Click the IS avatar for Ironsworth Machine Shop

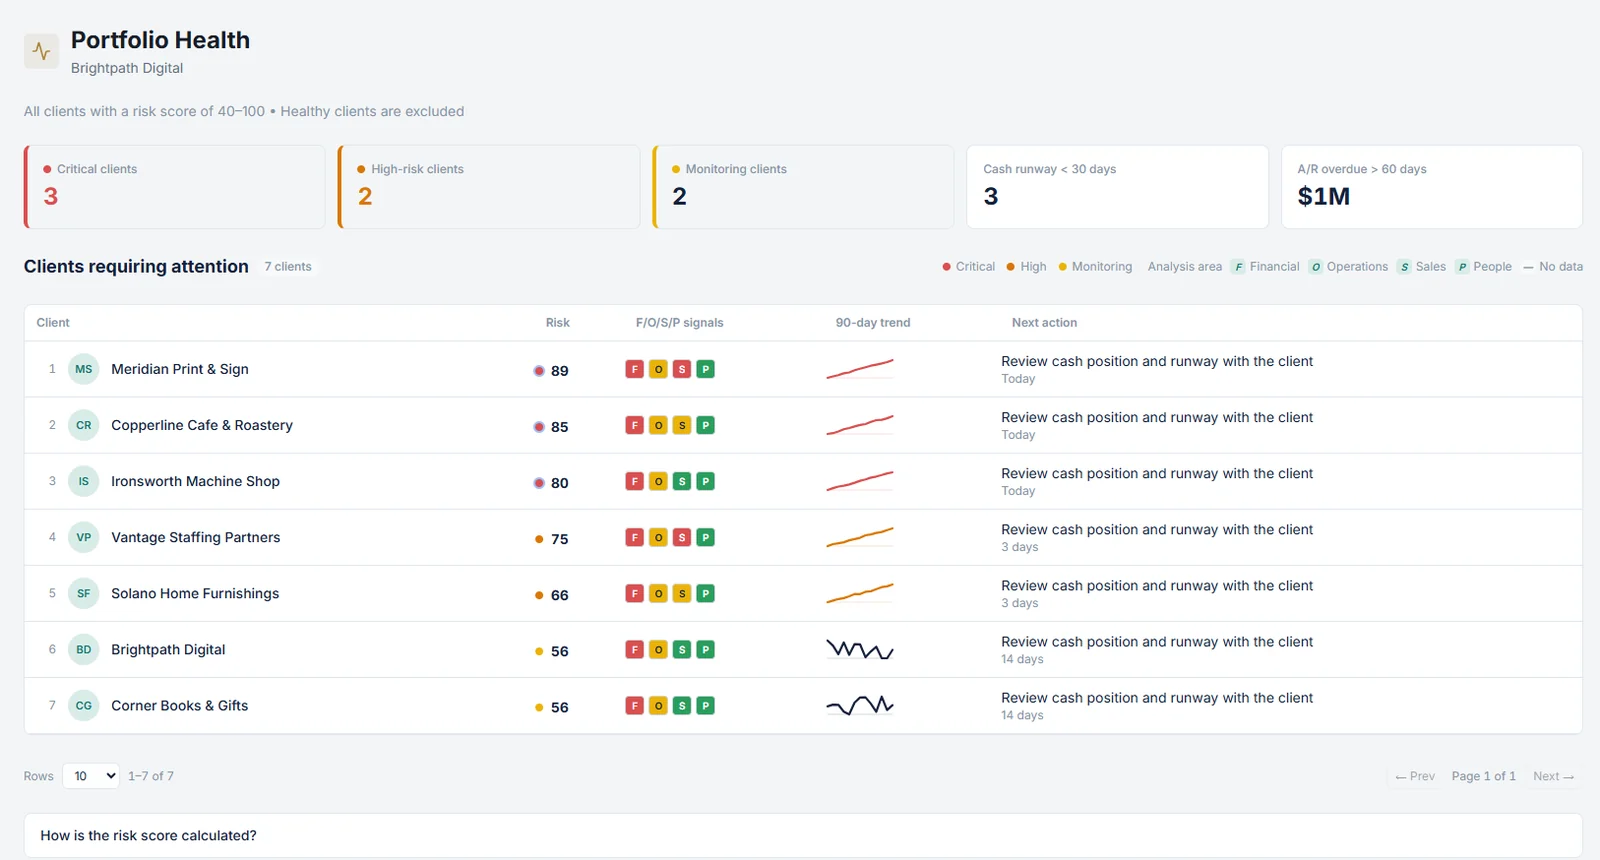click(x=84, y=481)
